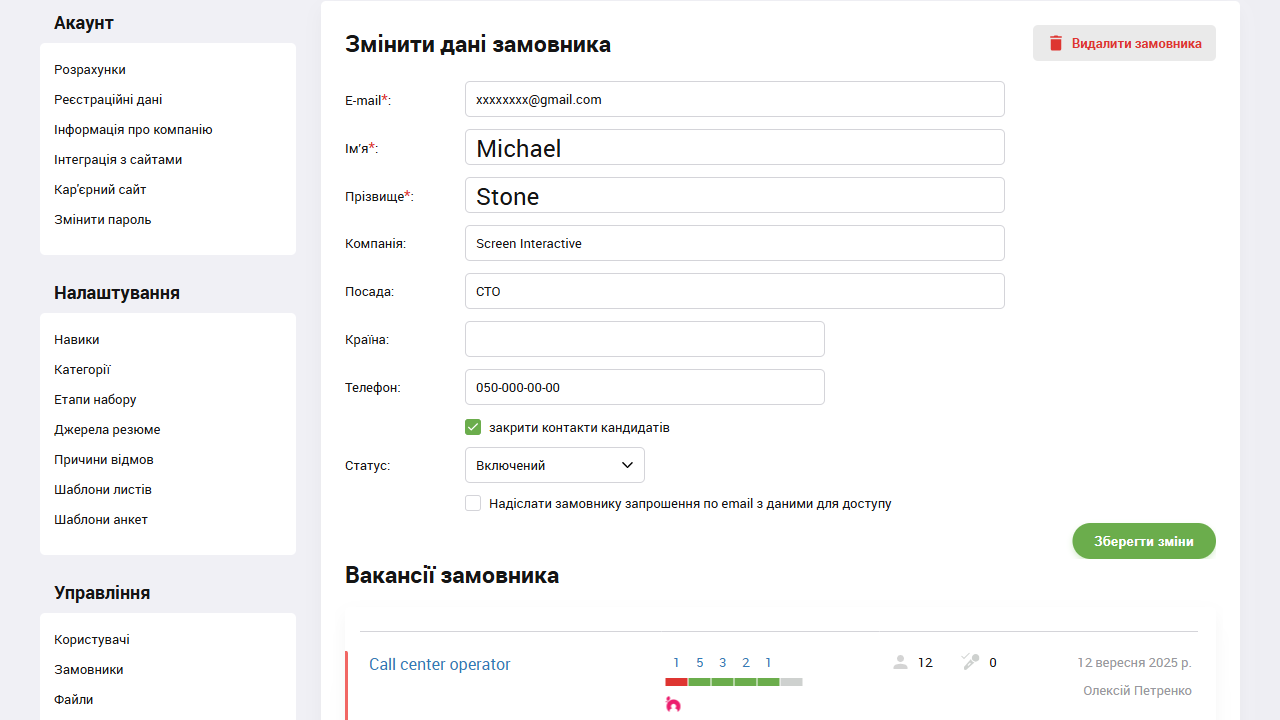
Task: Uncheck закрити контакти кандидатів
Action: [x=473, y=427]
